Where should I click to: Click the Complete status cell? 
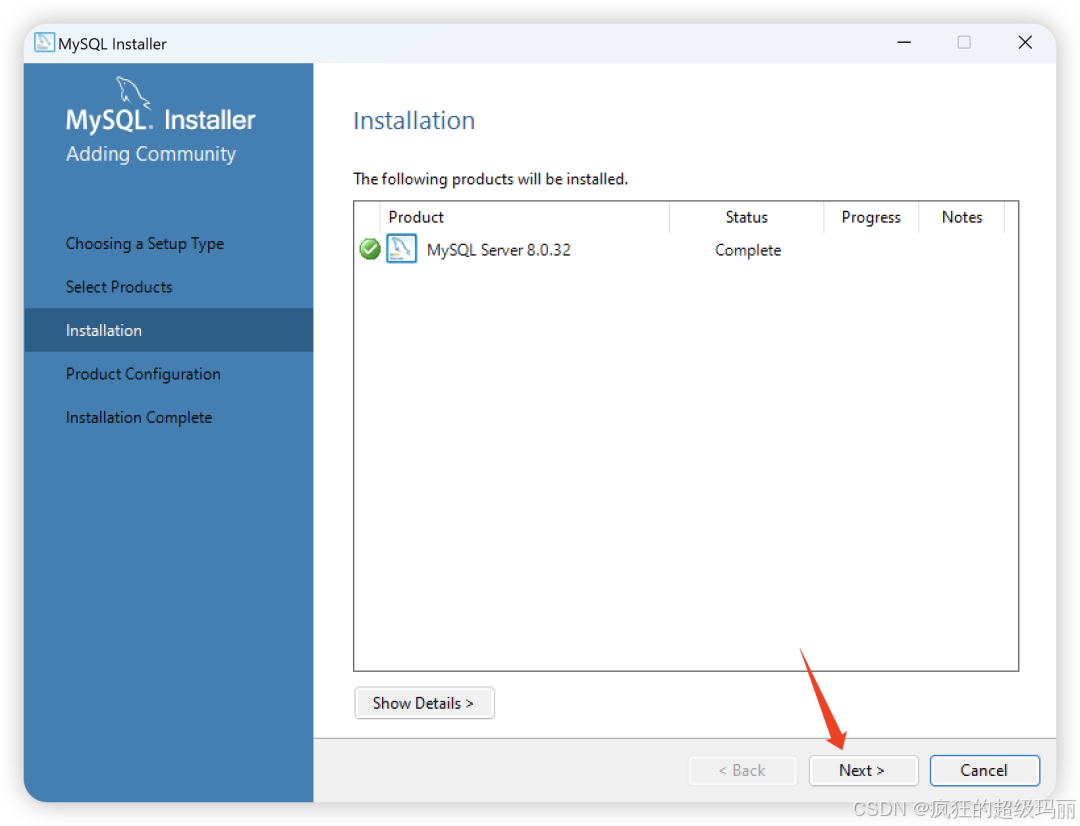click(748, 250)
